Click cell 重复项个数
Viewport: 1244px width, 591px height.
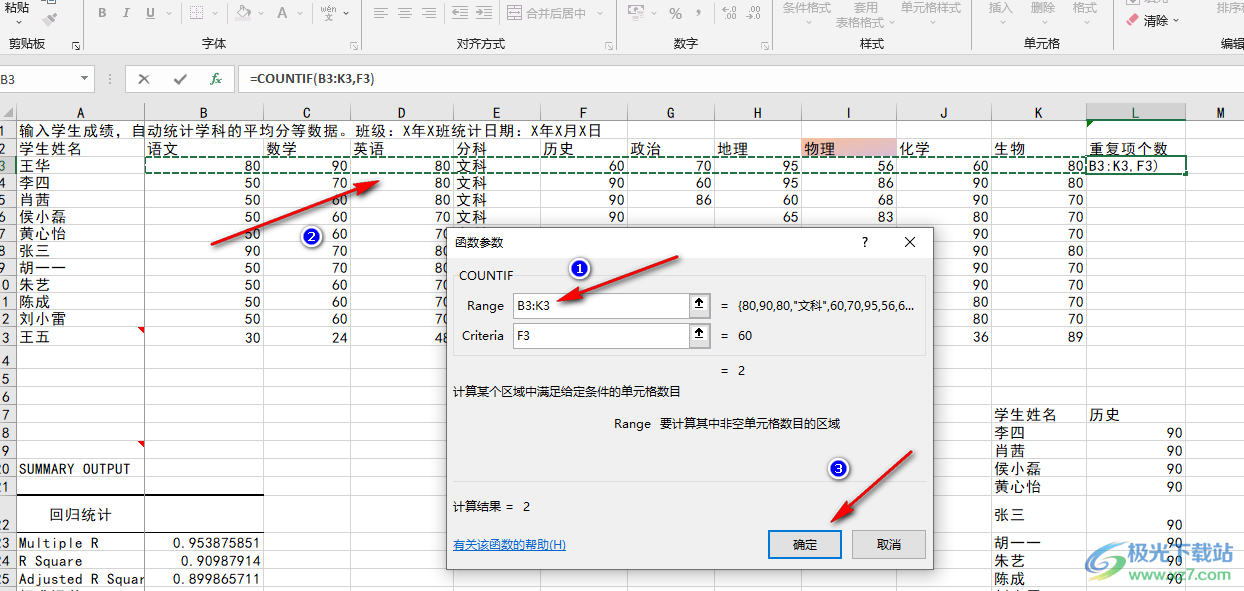[1135, 148]
